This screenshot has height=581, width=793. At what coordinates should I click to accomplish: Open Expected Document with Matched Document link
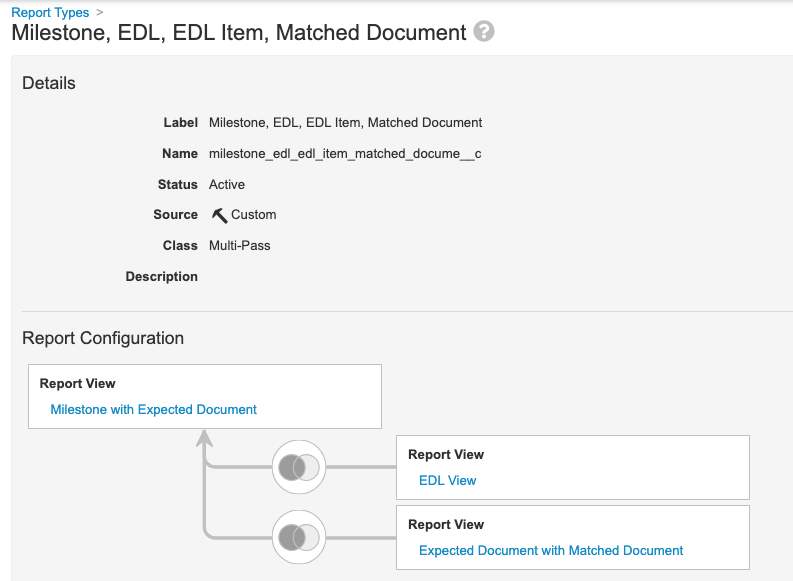point(551,550)
